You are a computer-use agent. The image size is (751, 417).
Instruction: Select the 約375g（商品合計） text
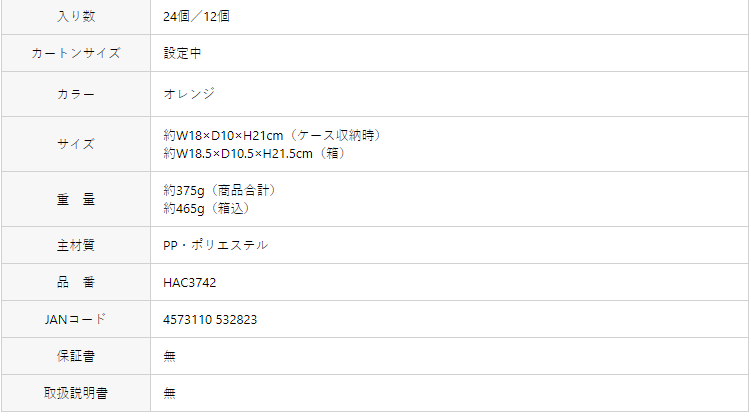220,191
